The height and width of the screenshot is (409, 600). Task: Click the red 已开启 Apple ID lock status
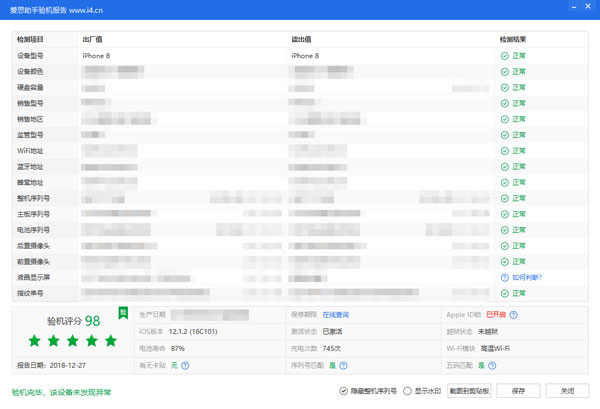click(496, 314)
